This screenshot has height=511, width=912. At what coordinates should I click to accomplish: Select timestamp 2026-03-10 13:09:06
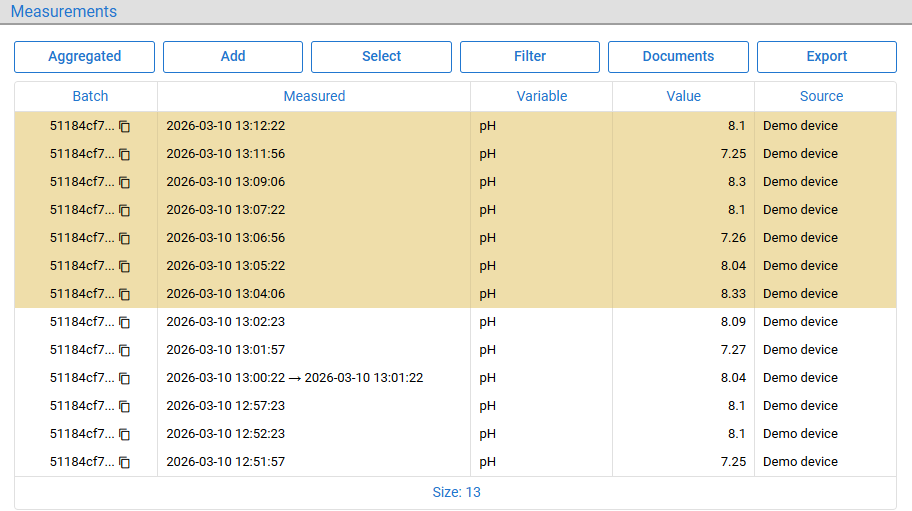coord(226,181)
